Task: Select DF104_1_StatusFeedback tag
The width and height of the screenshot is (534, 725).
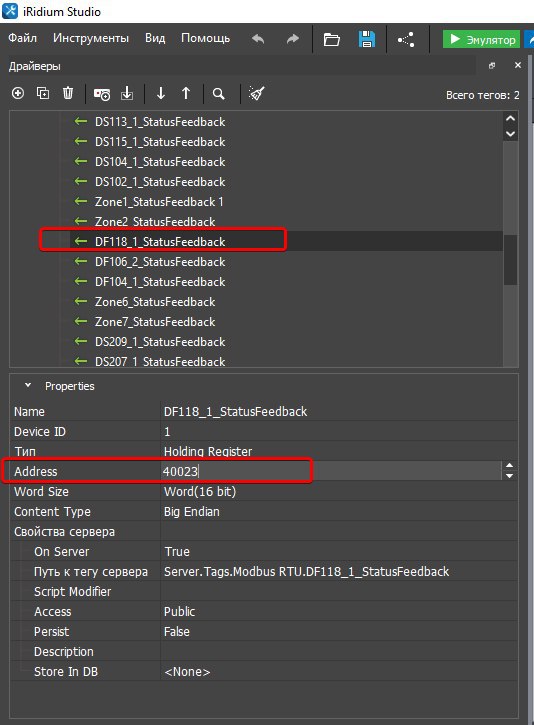Action: click(x=160, y=282)
